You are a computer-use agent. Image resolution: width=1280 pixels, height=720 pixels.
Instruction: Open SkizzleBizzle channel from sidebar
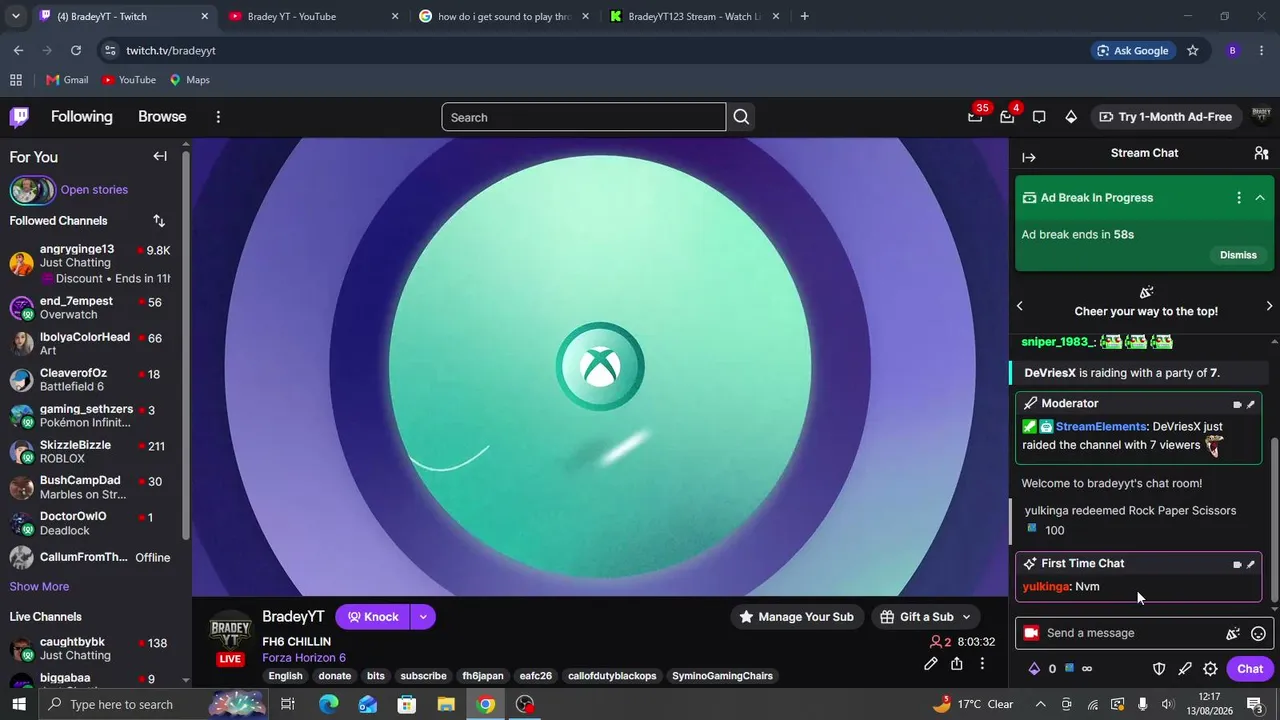pyautogui.click(x=90, y=452)
